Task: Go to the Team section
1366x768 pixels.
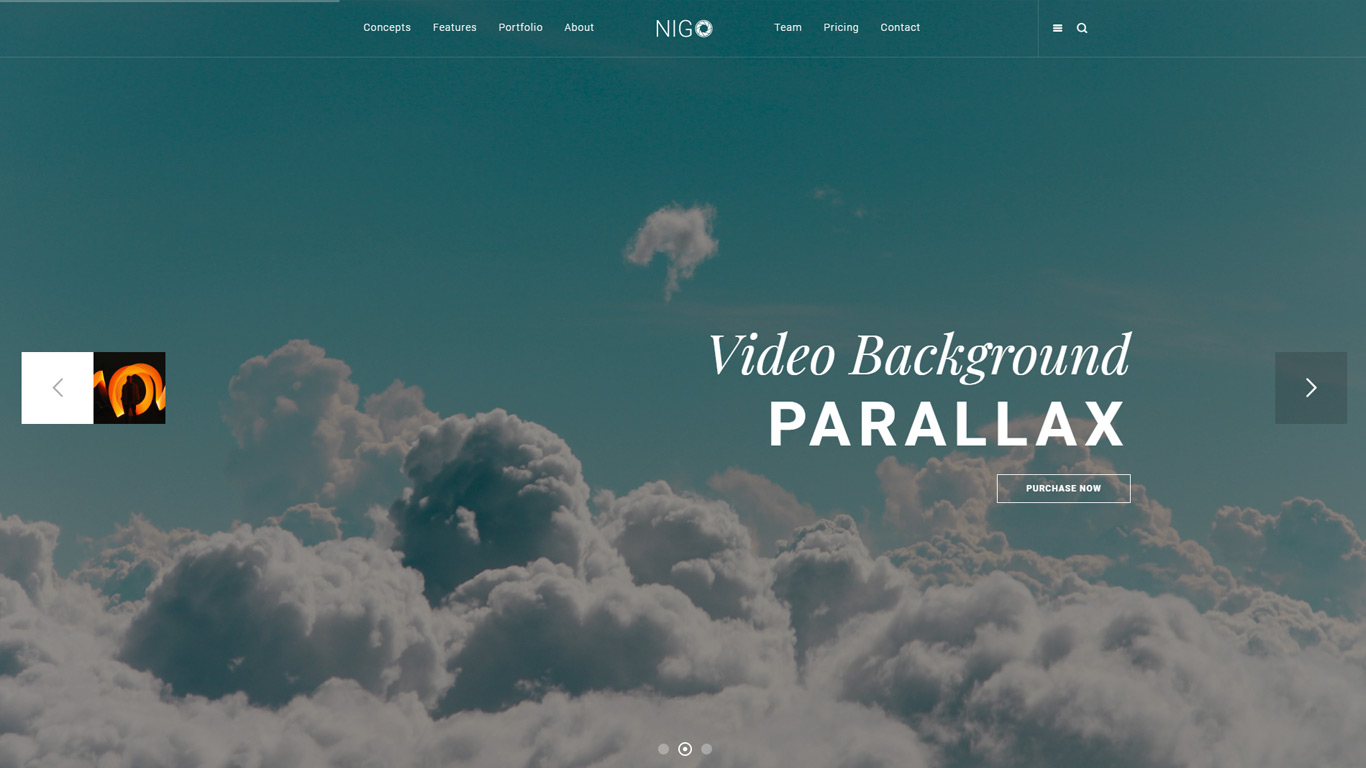Action: click(788, 28)
